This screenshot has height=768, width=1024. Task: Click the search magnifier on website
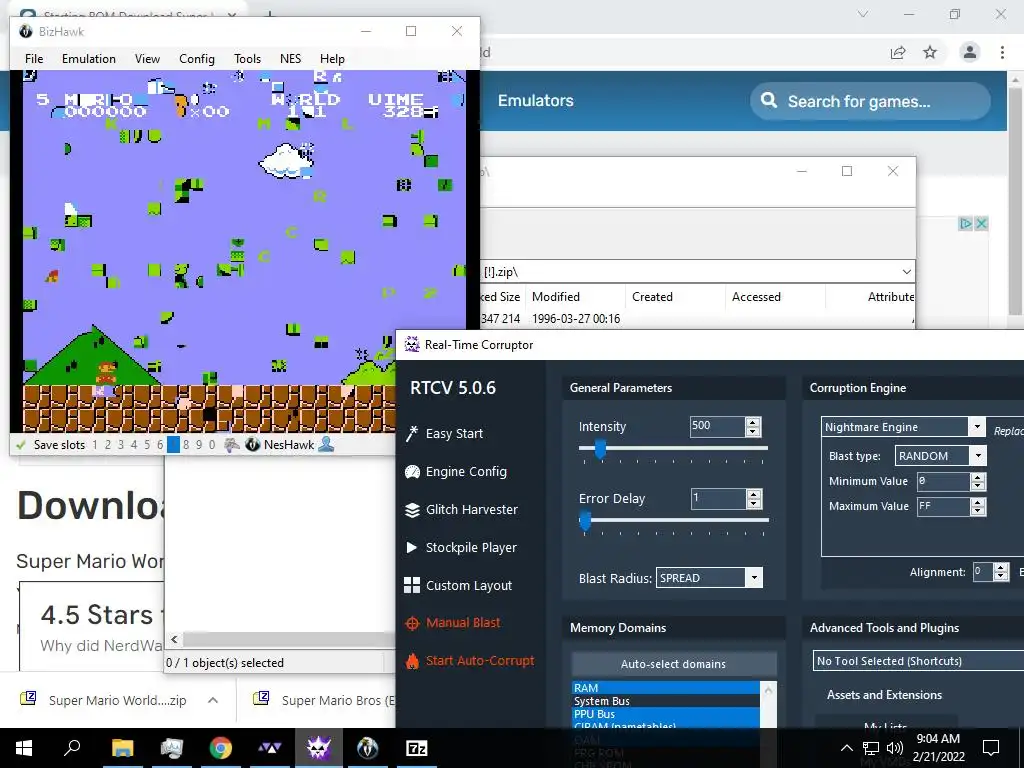click(x=769, y=101)
